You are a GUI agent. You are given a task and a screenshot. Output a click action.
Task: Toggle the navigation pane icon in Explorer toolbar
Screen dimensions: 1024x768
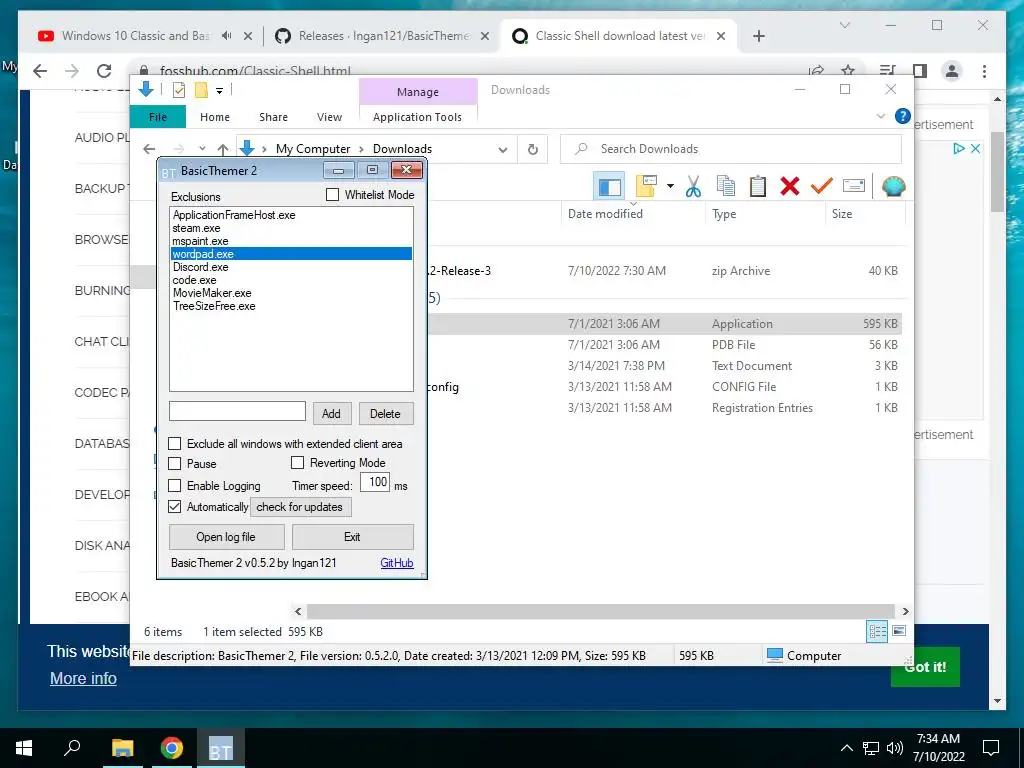click(x=609, y=187)
